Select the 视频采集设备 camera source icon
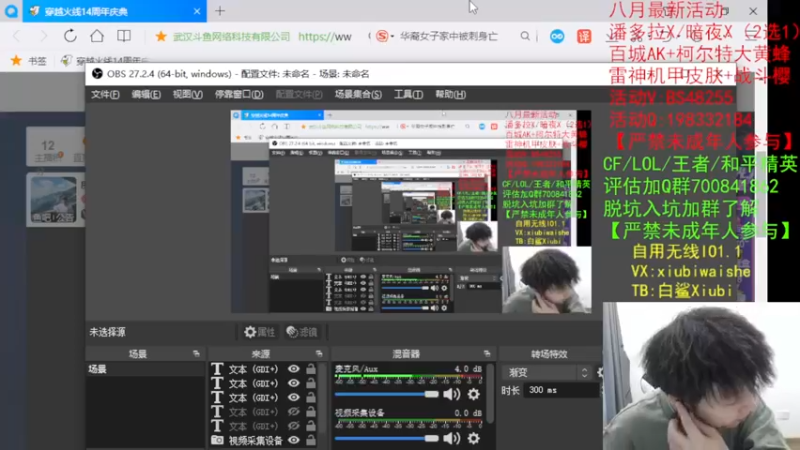Viewport: 800px width, 450px height. coord(217,440)
